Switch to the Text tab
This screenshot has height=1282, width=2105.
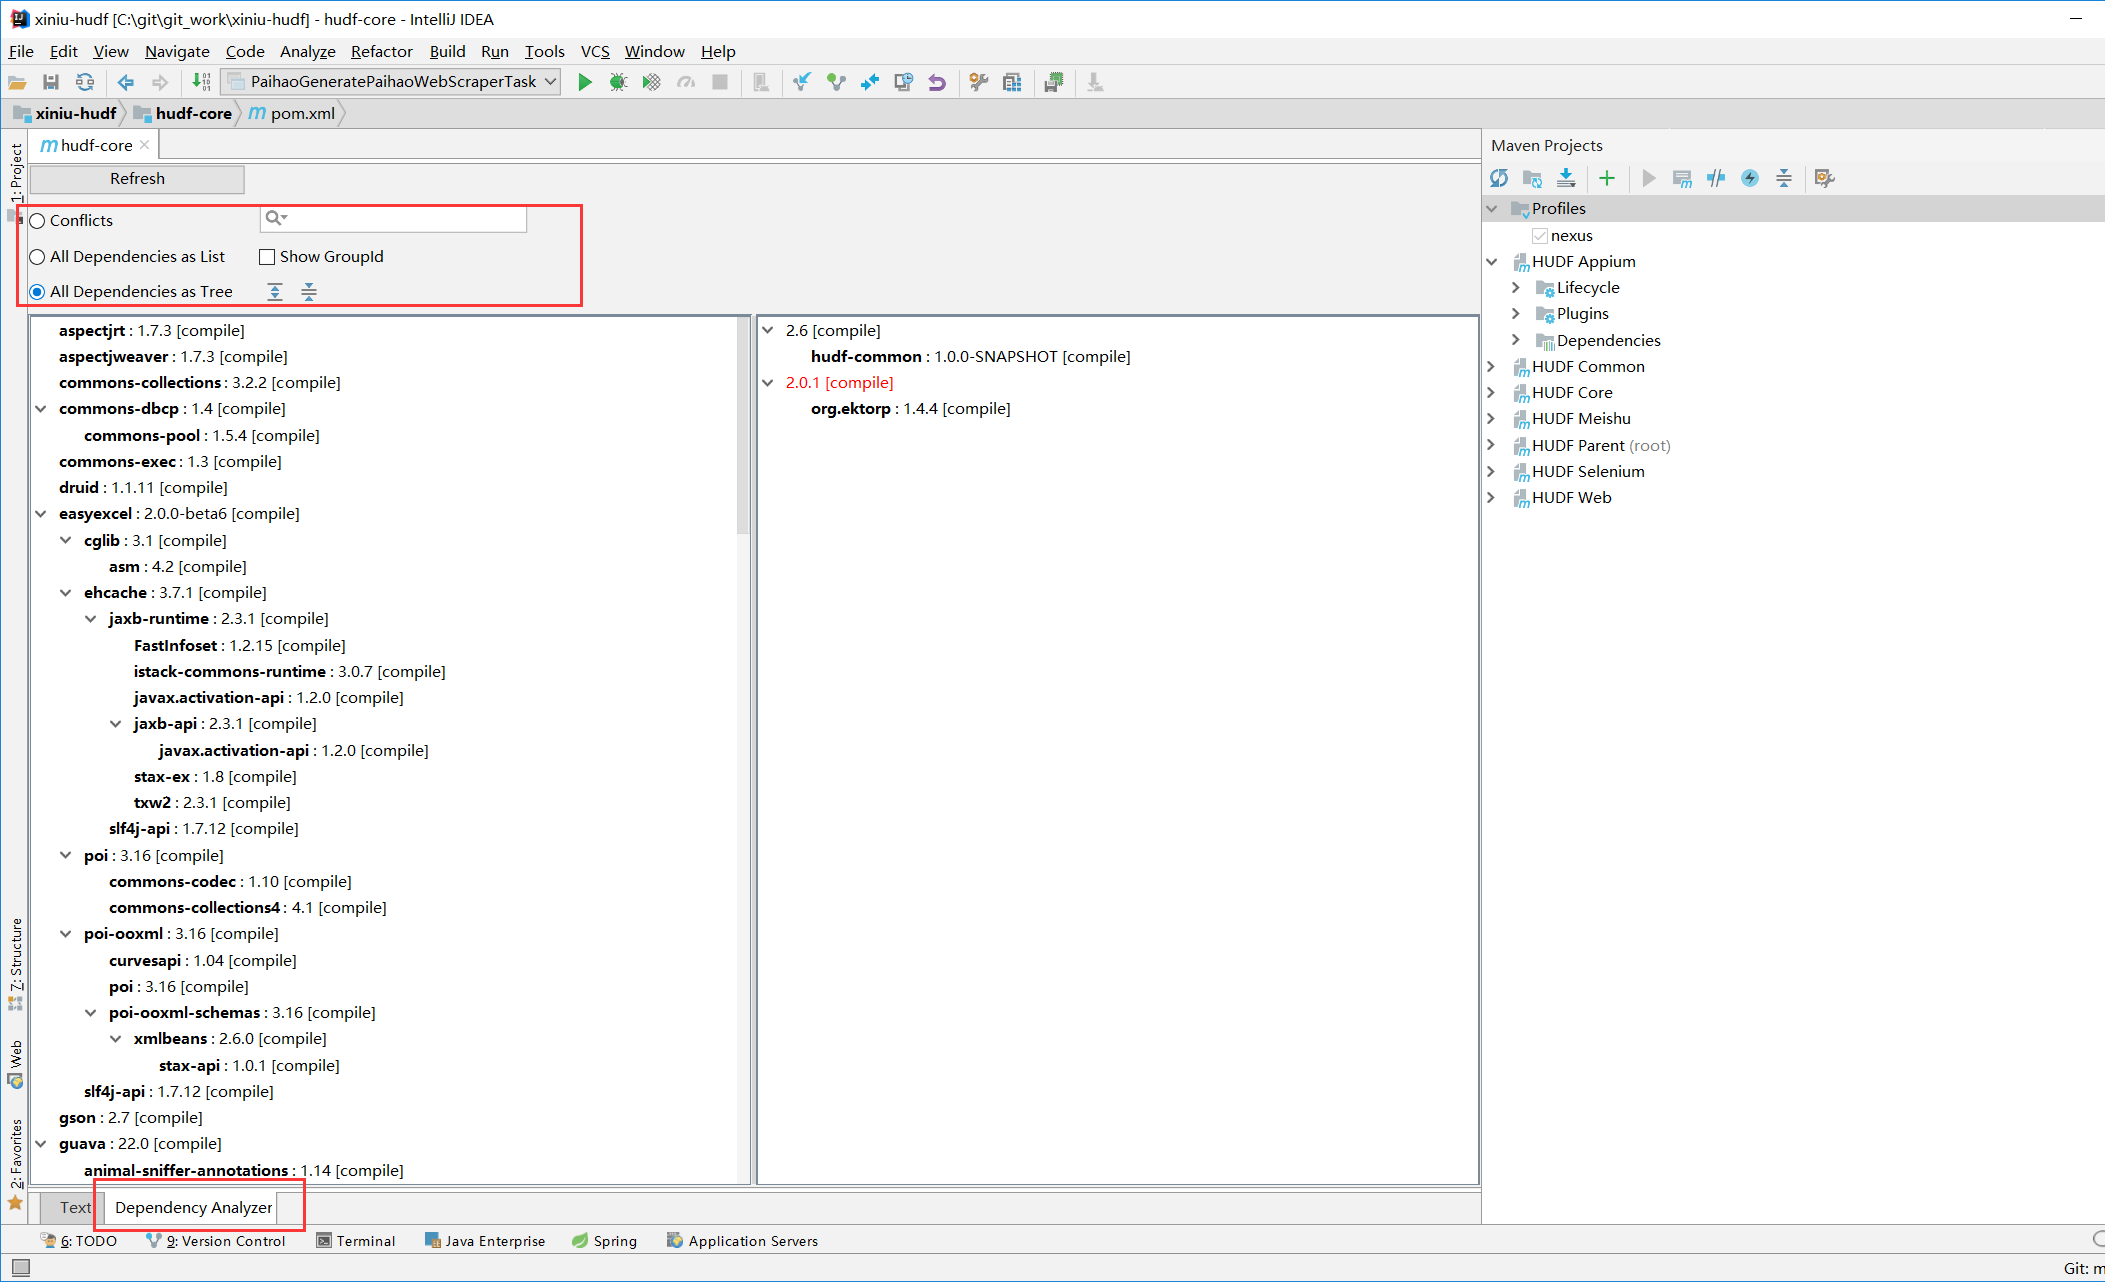click(74, 1207)
